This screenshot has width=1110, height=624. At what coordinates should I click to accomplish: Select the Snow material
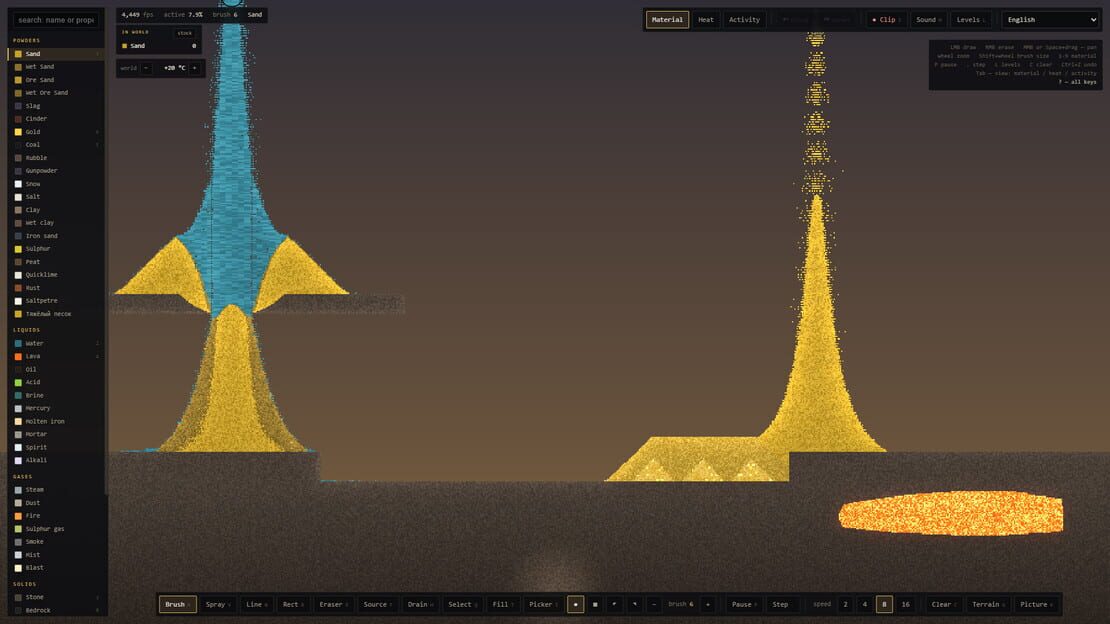tap(56, 183)
